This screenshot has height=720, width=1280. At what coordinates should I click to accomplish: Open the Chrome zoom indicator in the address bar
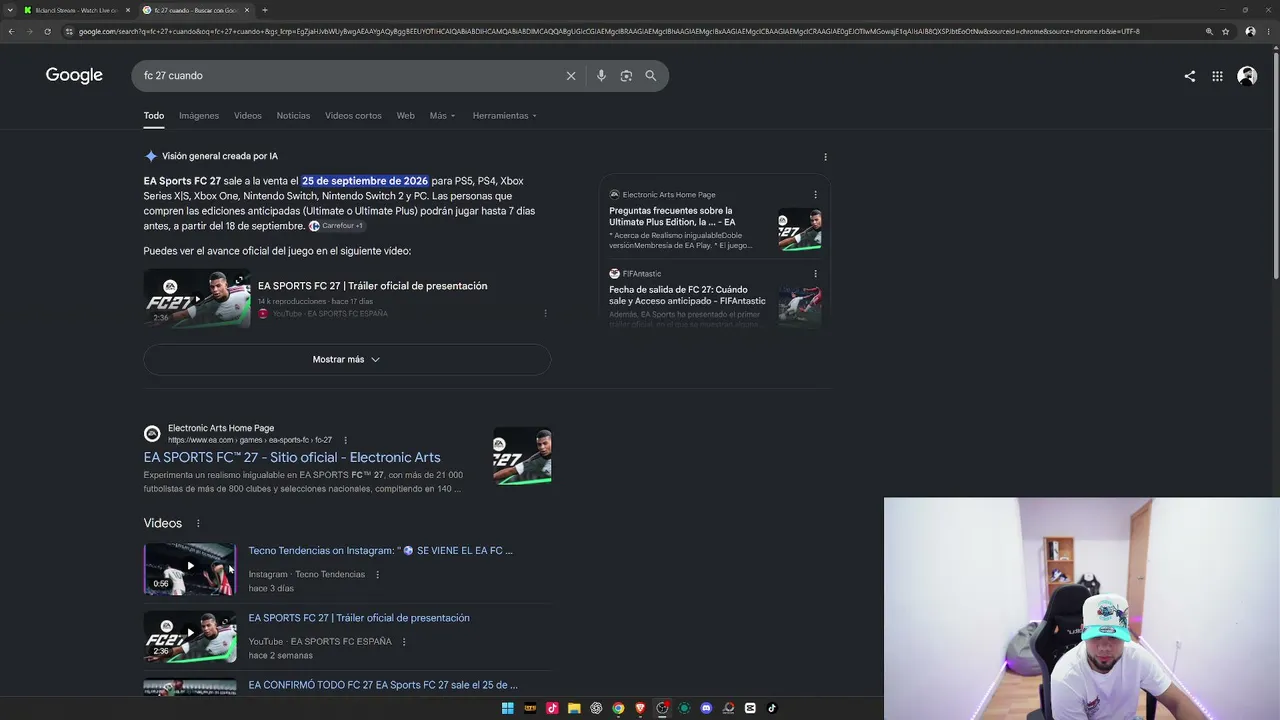coord(1209,31)
